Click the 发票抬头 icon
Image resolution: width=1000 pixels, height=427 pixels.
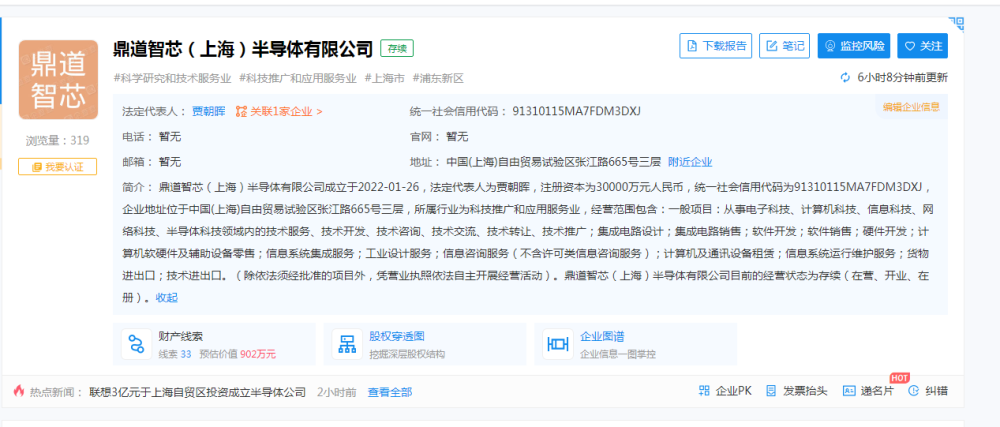pos(771,391)
